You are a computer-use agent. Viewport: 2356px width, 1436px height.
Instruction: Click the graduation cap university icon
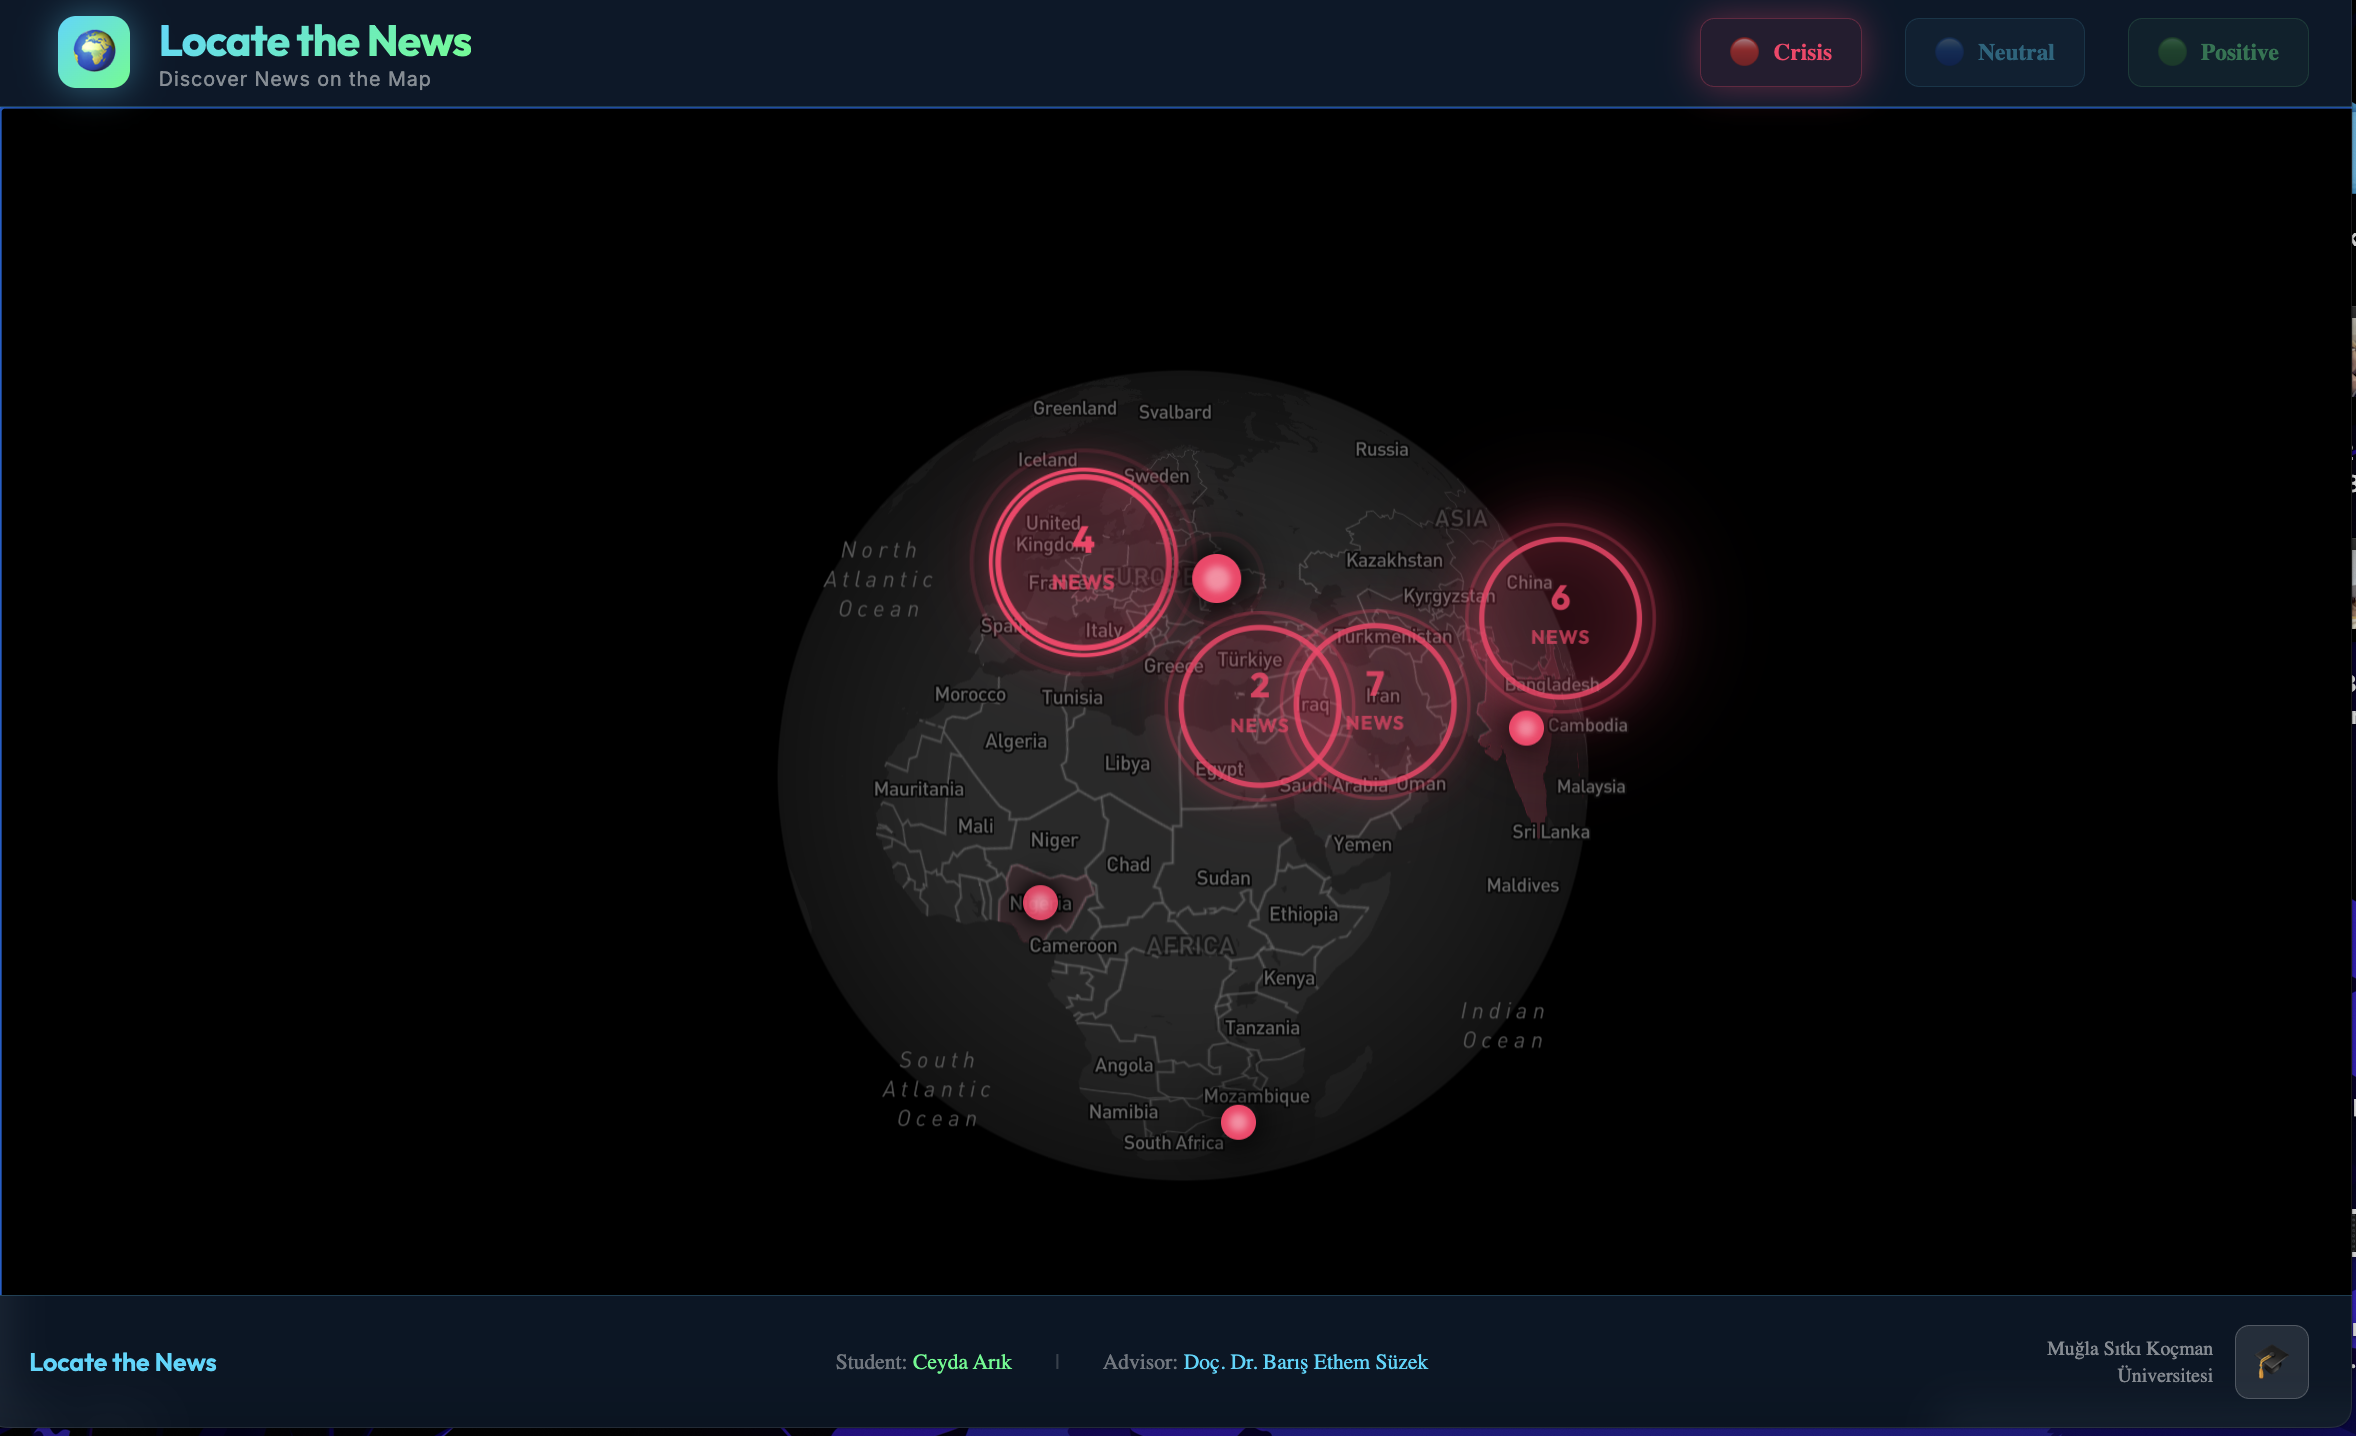click(x=2271, y=1361)
